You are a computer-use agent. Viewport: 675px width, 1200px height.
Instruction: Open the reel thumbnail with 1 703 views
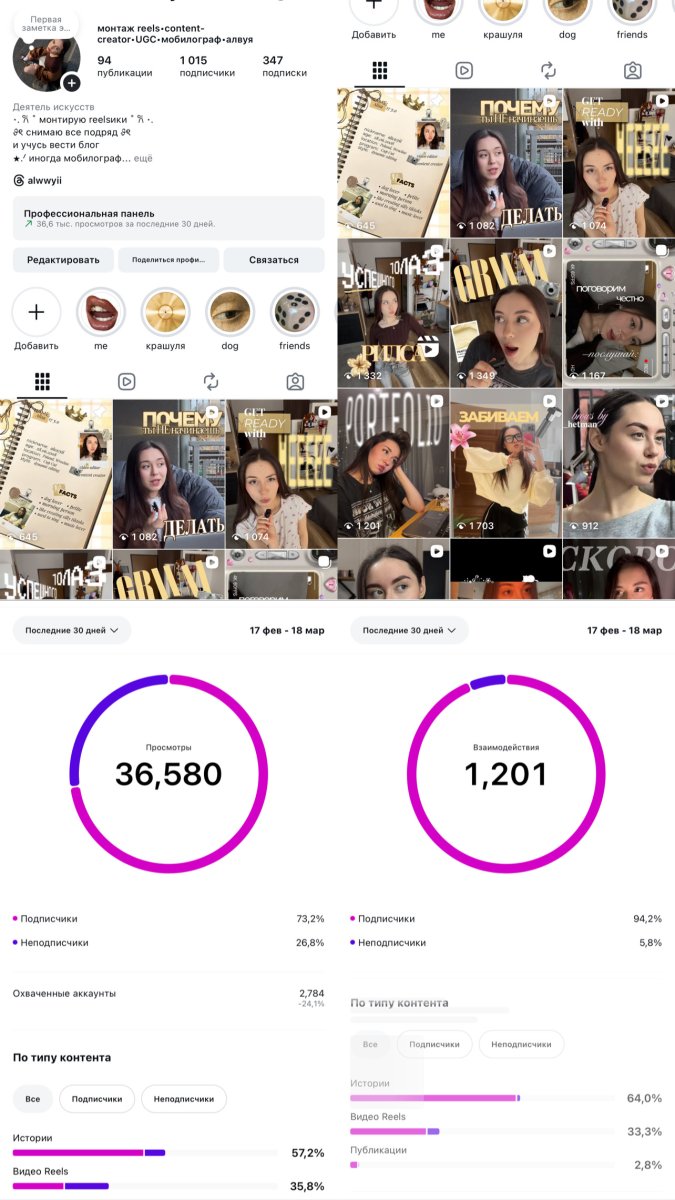tap(505, 463)
